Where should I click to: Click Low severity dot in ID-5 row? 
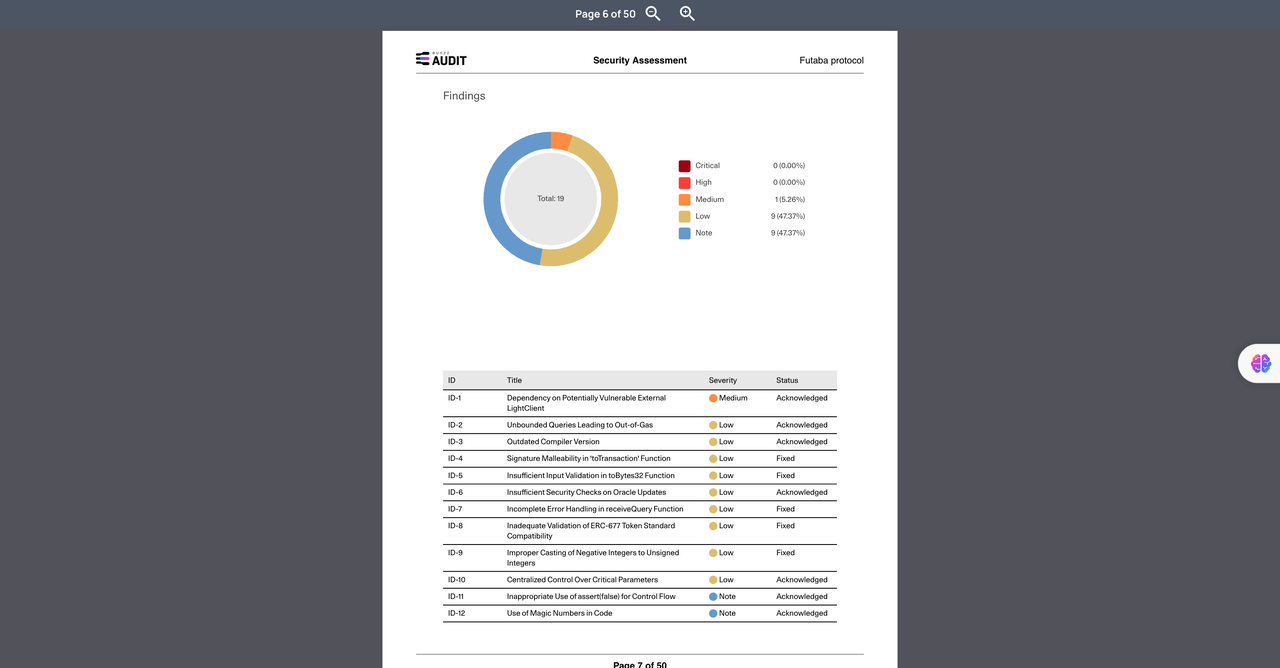coord(713,476)
